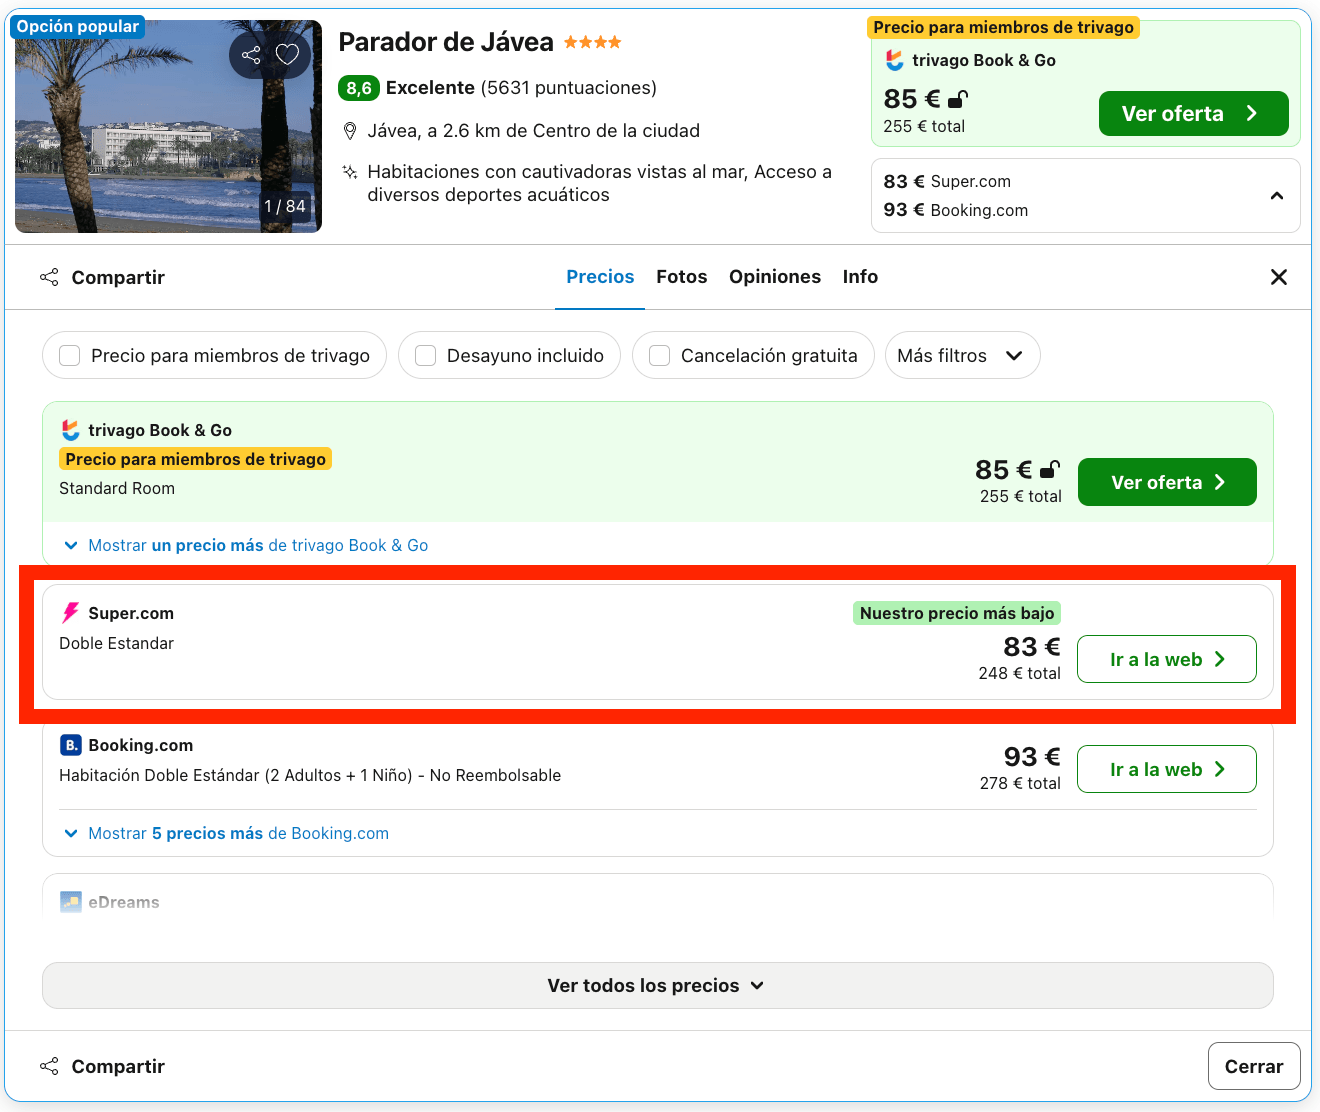Click the unlock icon next to top 85 € price
This screenshot has height=1112, width=1320.
point(958,99)
